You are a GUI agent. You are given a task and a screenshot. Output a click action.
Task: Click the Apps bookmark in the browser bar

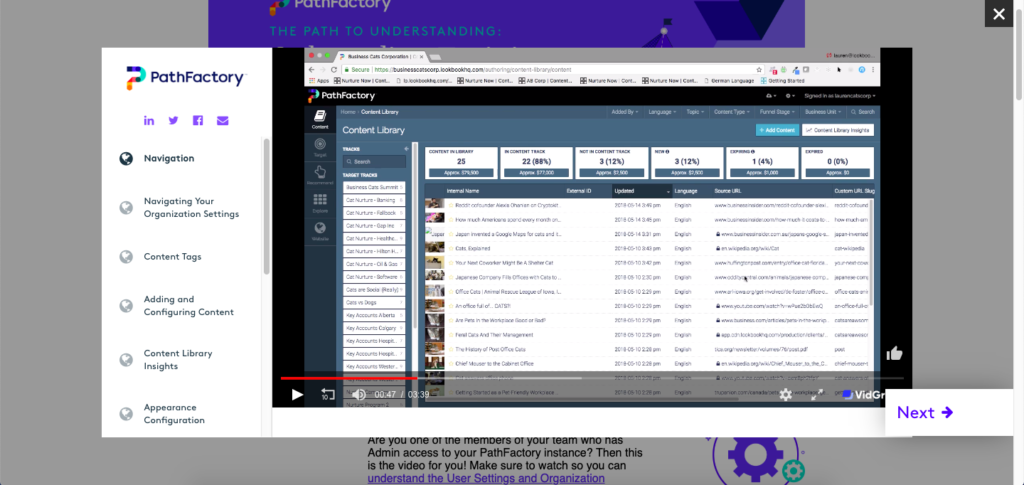pyautogui.click(x=319, y=81)
